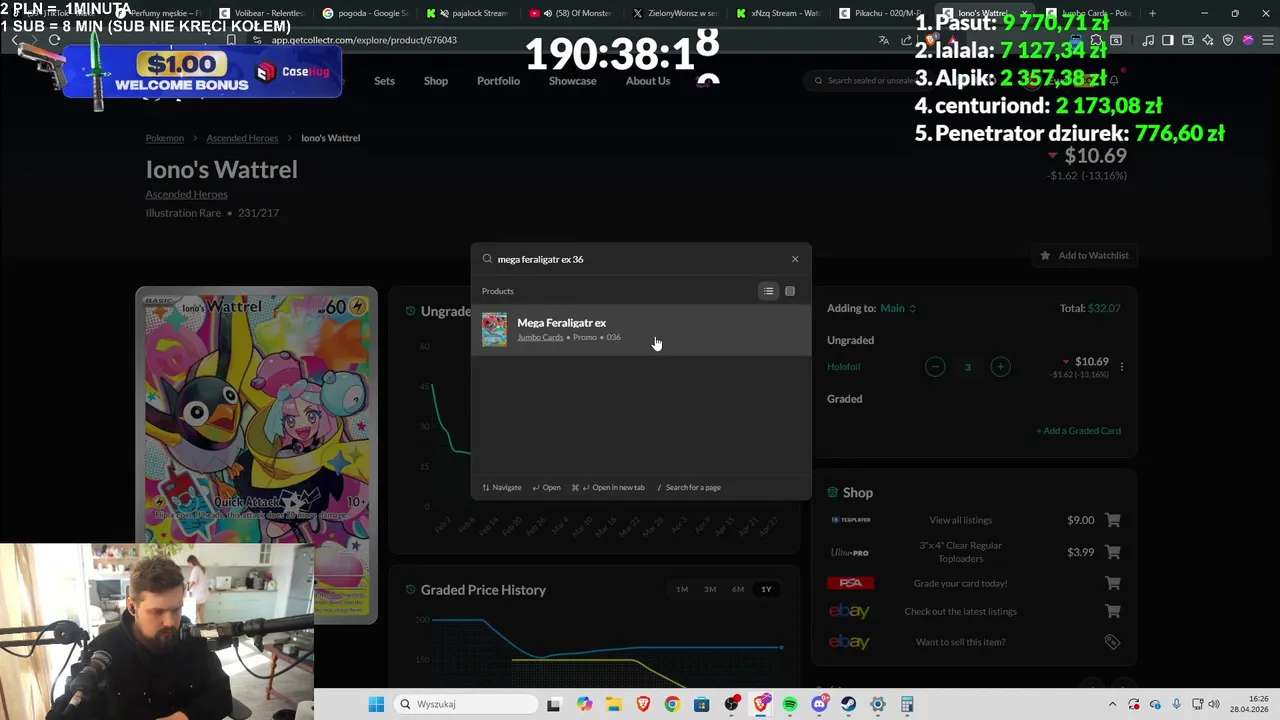Open Copilot from the taskbar
The width and height of the screenshot is (1280, 720).
pos(584,704)
